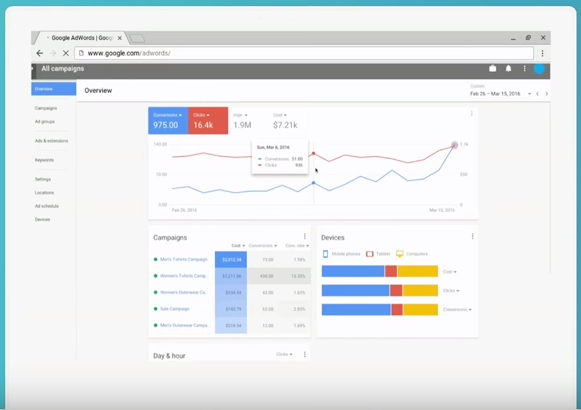Open Day & hour card three-dot menu

click(305, 355)
